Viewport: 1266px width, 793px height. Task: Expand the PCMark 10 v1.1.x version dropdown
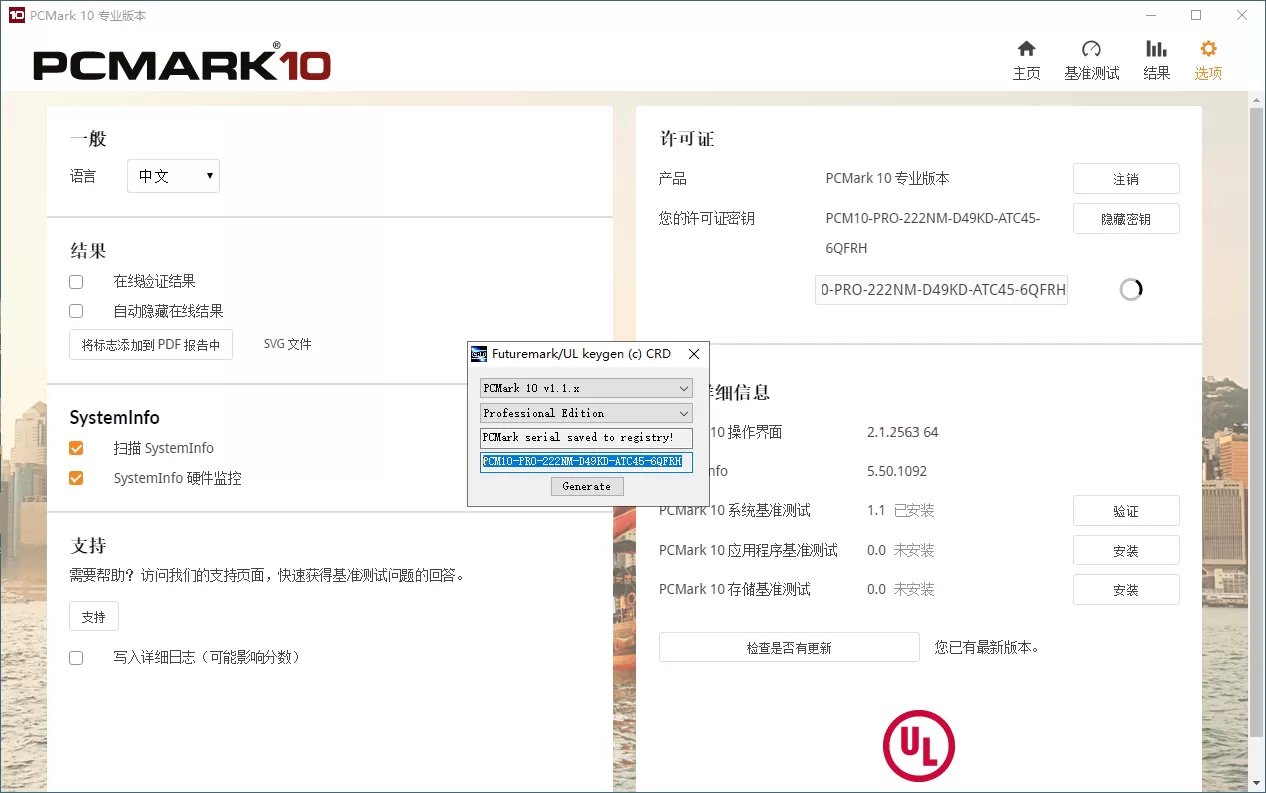click(585, 388)
